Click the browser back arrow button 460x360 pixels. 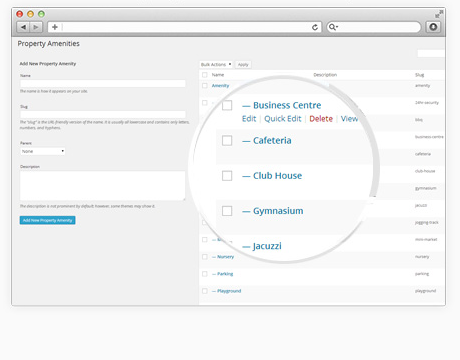23,27
